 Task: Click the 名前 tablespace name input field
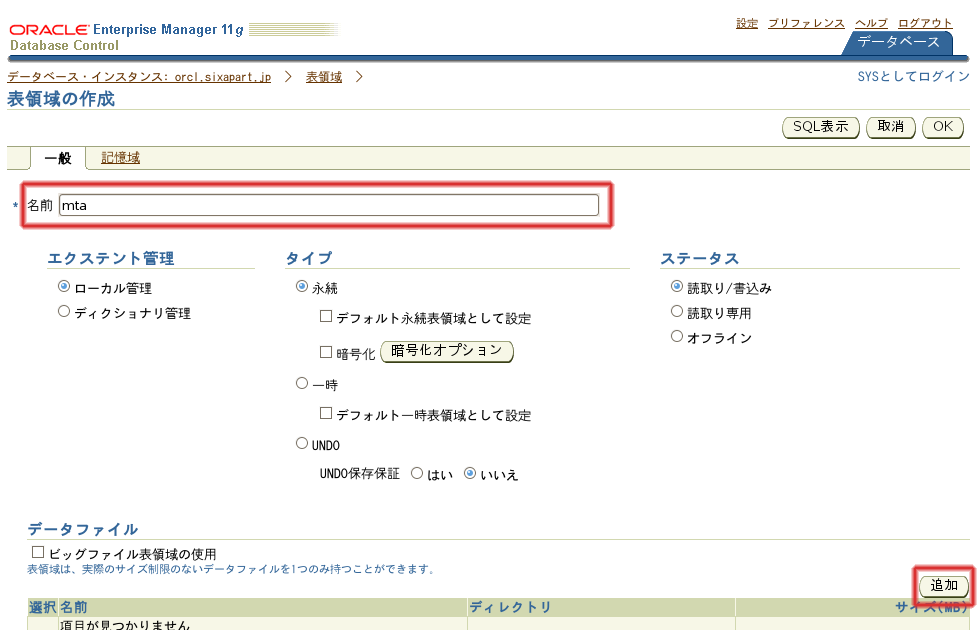[329, 205]
